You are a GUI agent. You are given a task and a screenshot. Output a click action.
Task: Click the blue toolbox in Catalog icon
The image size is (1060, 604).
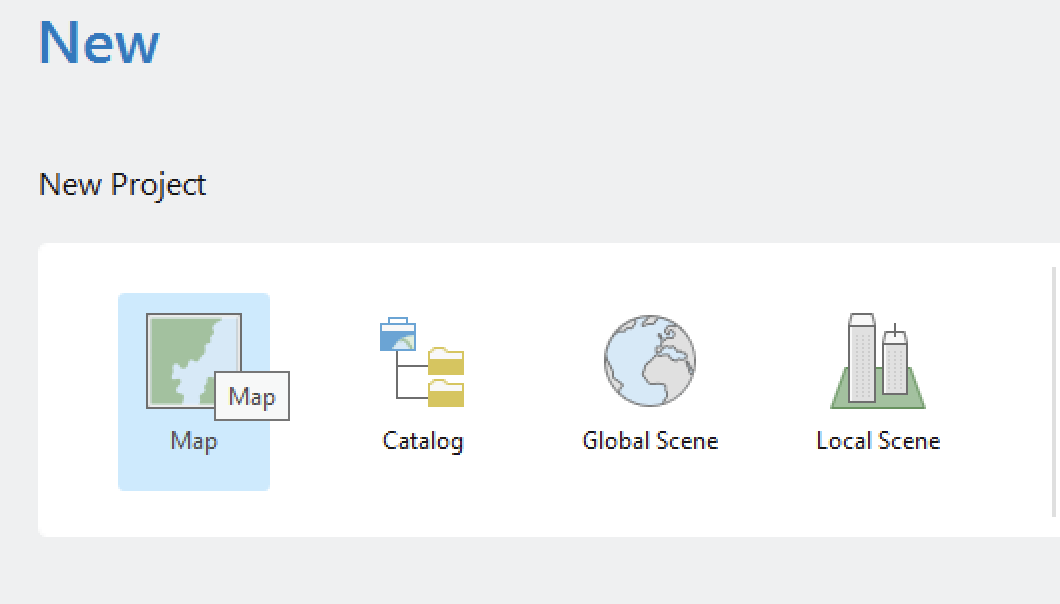point(397,335)
